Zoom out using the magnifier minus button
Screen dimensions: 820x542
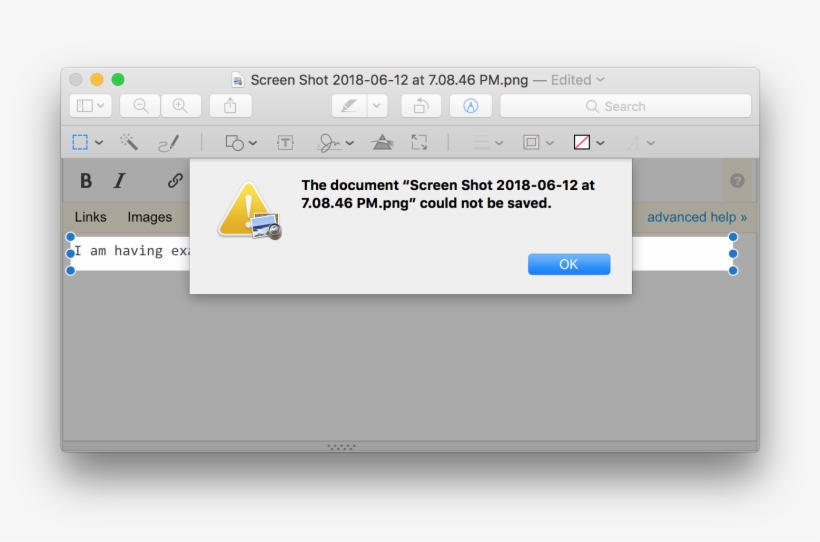[140, 106]
